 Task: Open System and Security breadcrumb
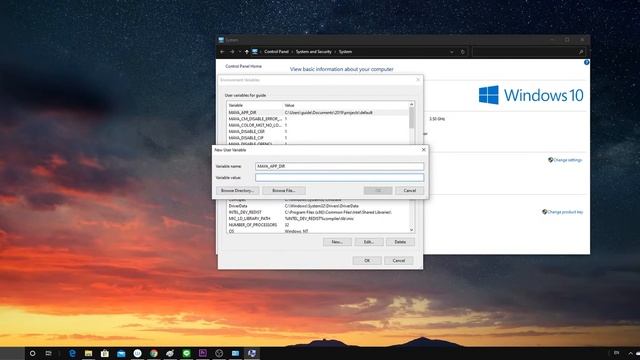point(313,52)
